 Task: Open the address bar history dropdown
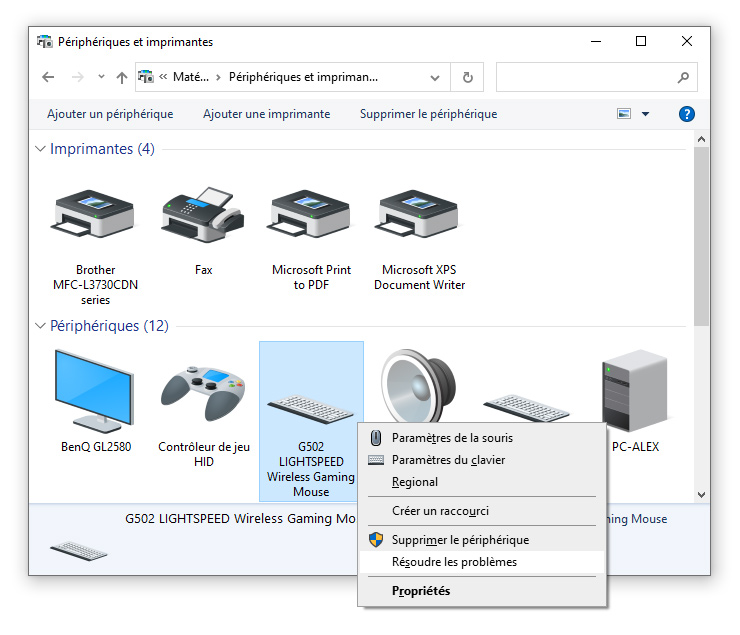(435, 77)
